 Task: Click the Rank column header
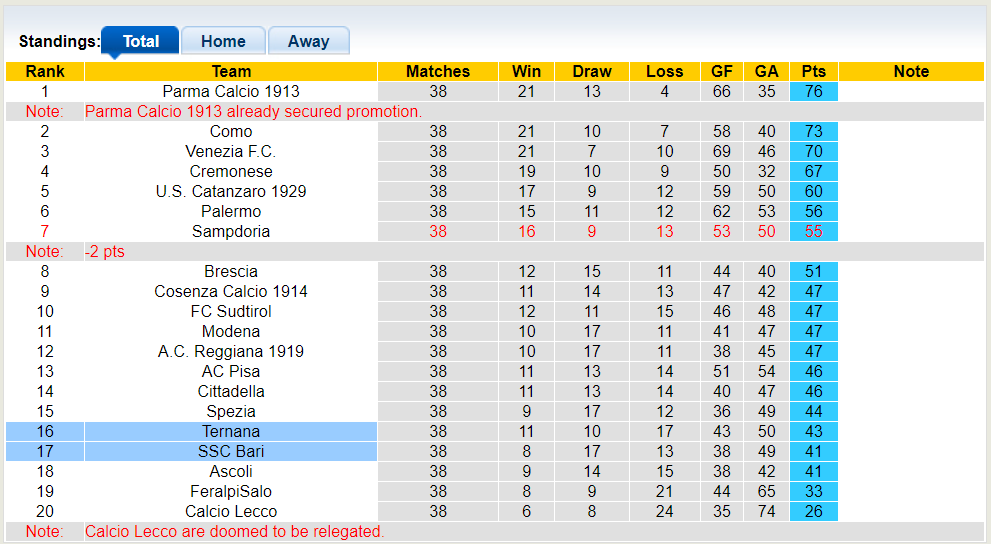pos(45,71)
